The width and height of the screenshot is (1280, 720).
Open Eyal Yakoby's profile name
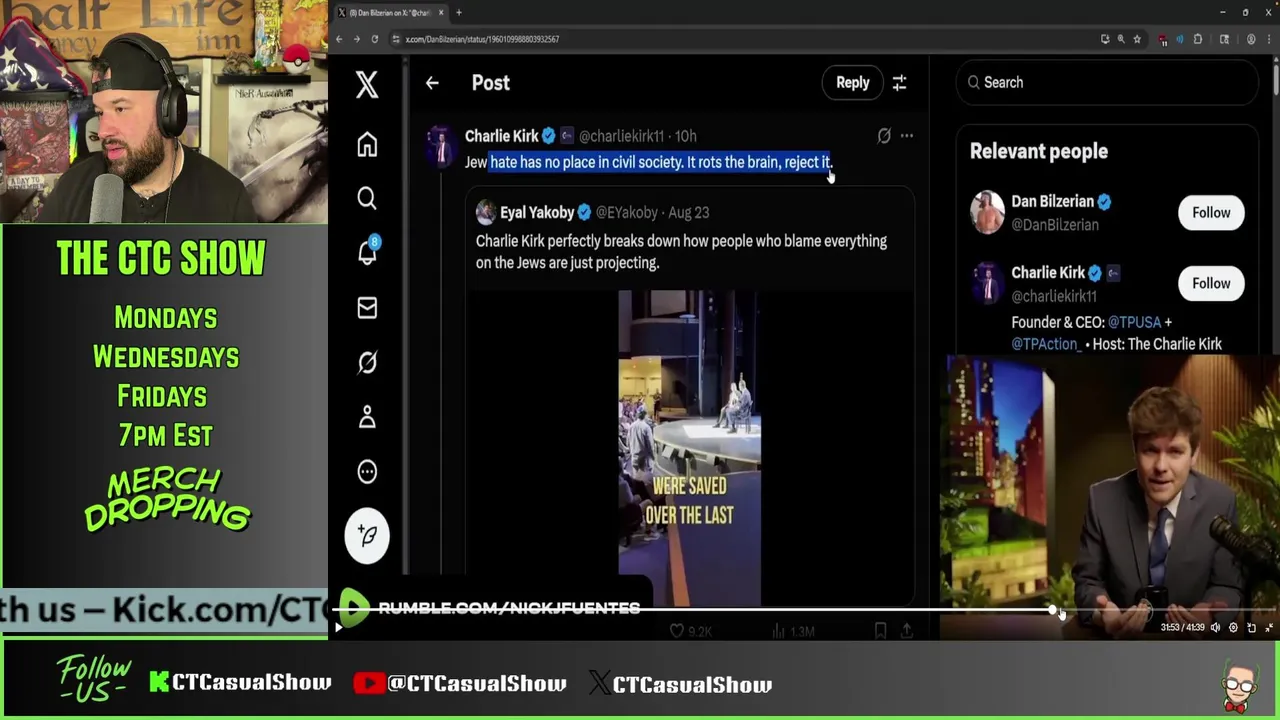tap(537, 212)
